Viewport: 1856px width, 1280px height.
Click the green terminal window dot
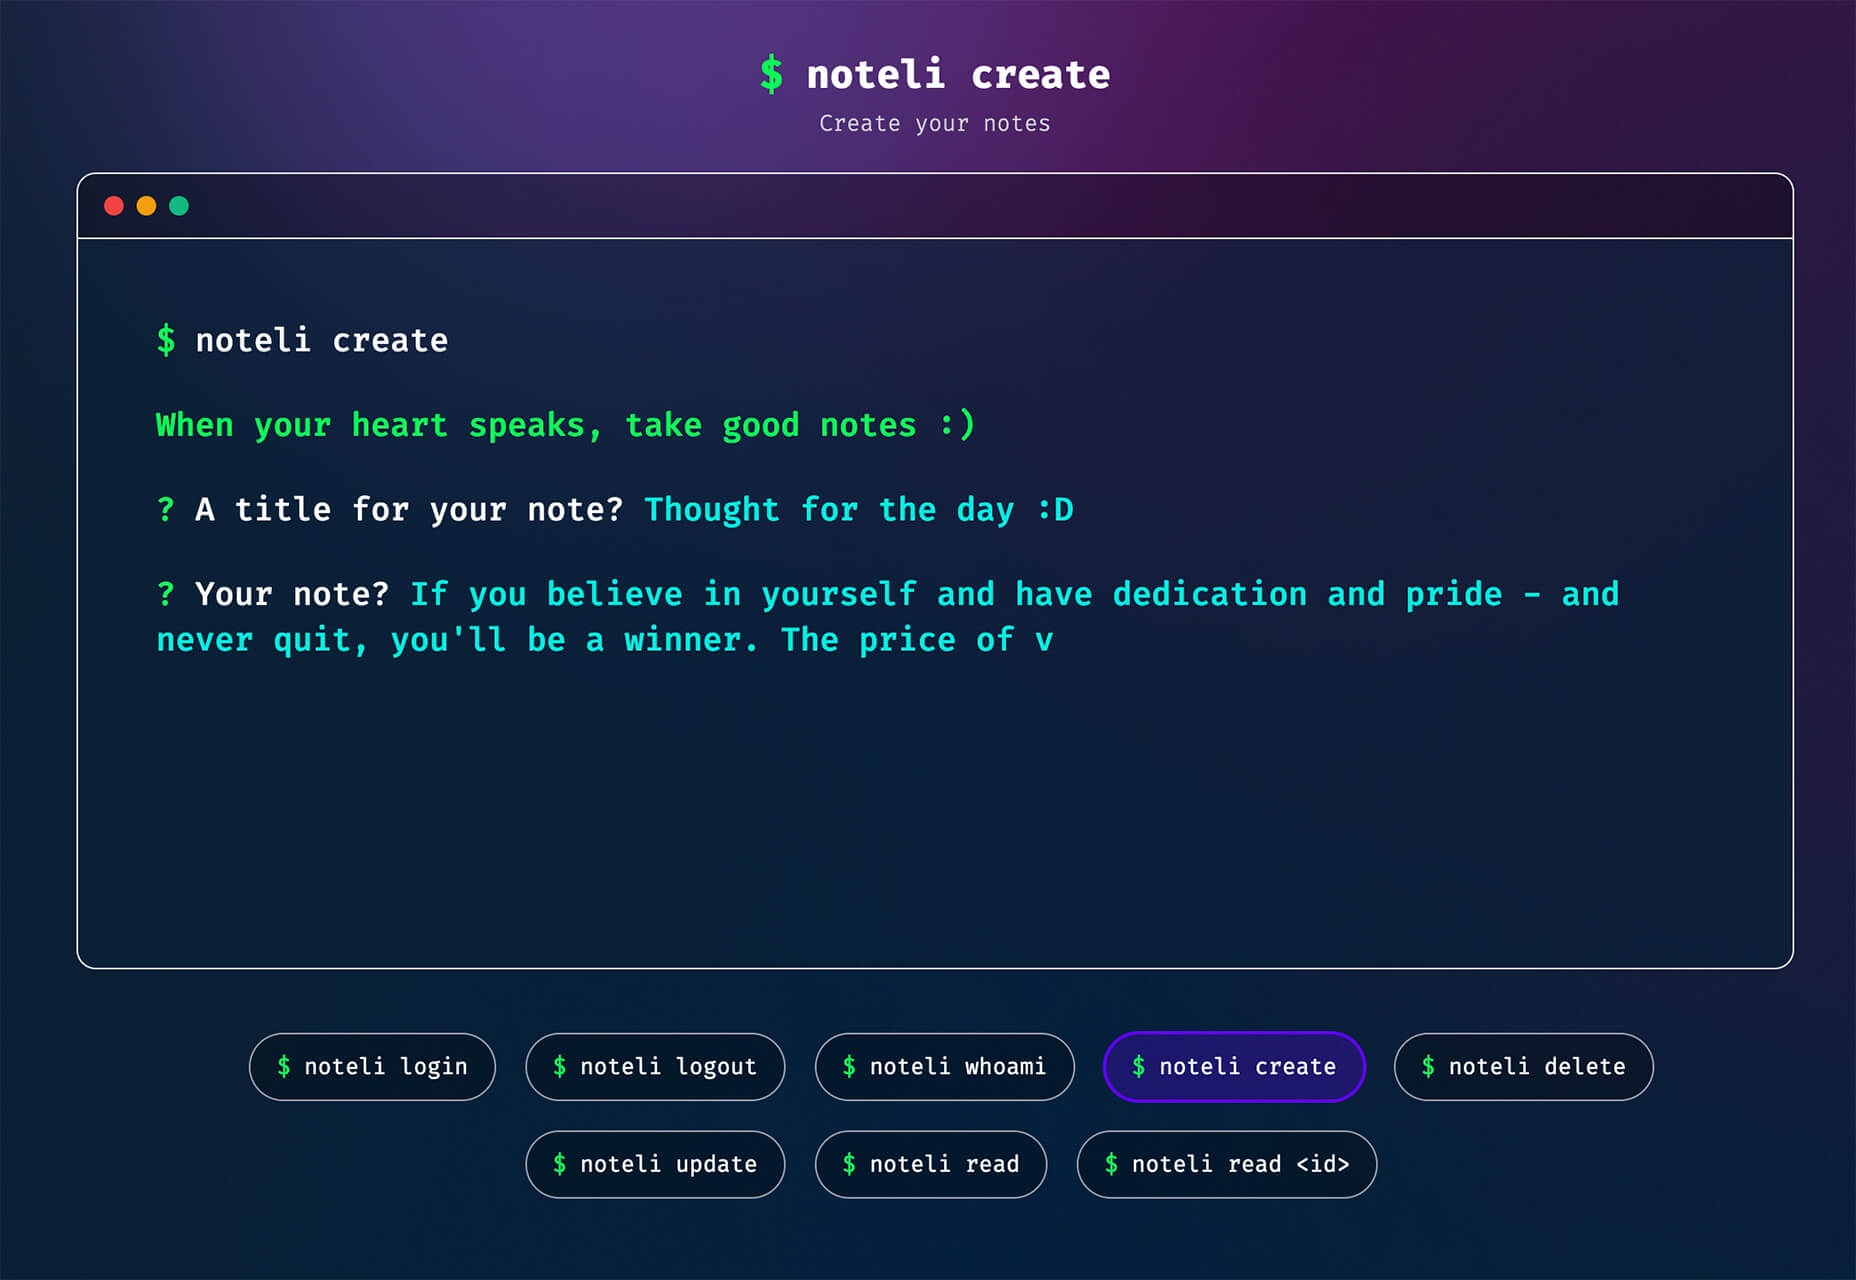[x=179, y=206]
